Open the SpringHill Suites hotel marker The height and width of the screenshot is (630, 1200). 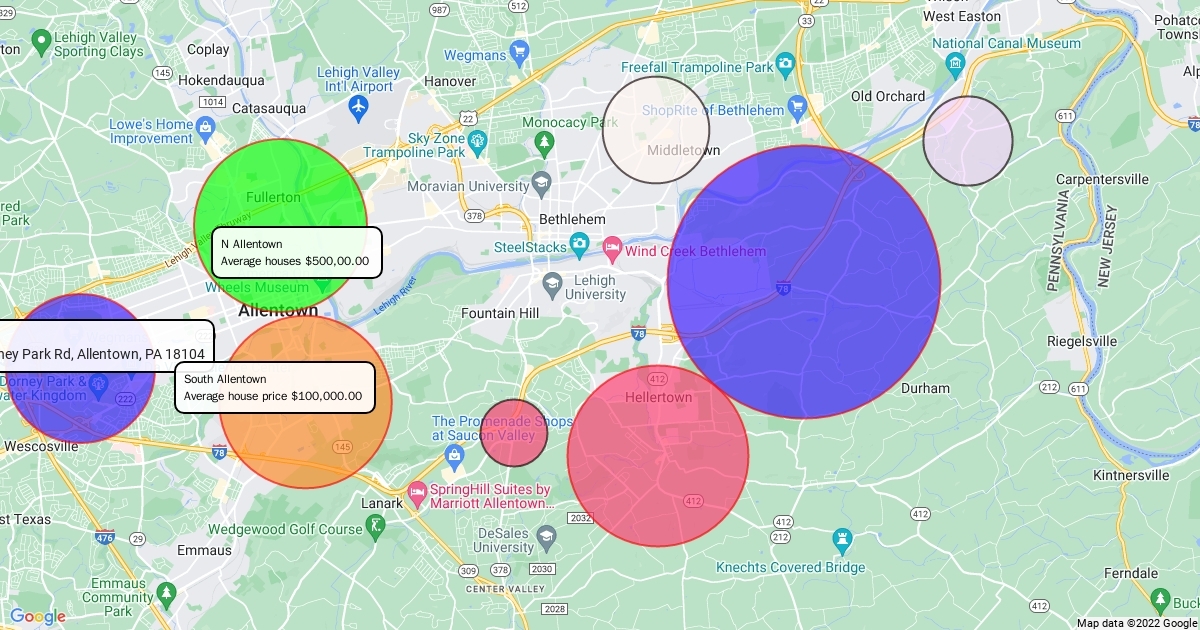pos(417,494)
